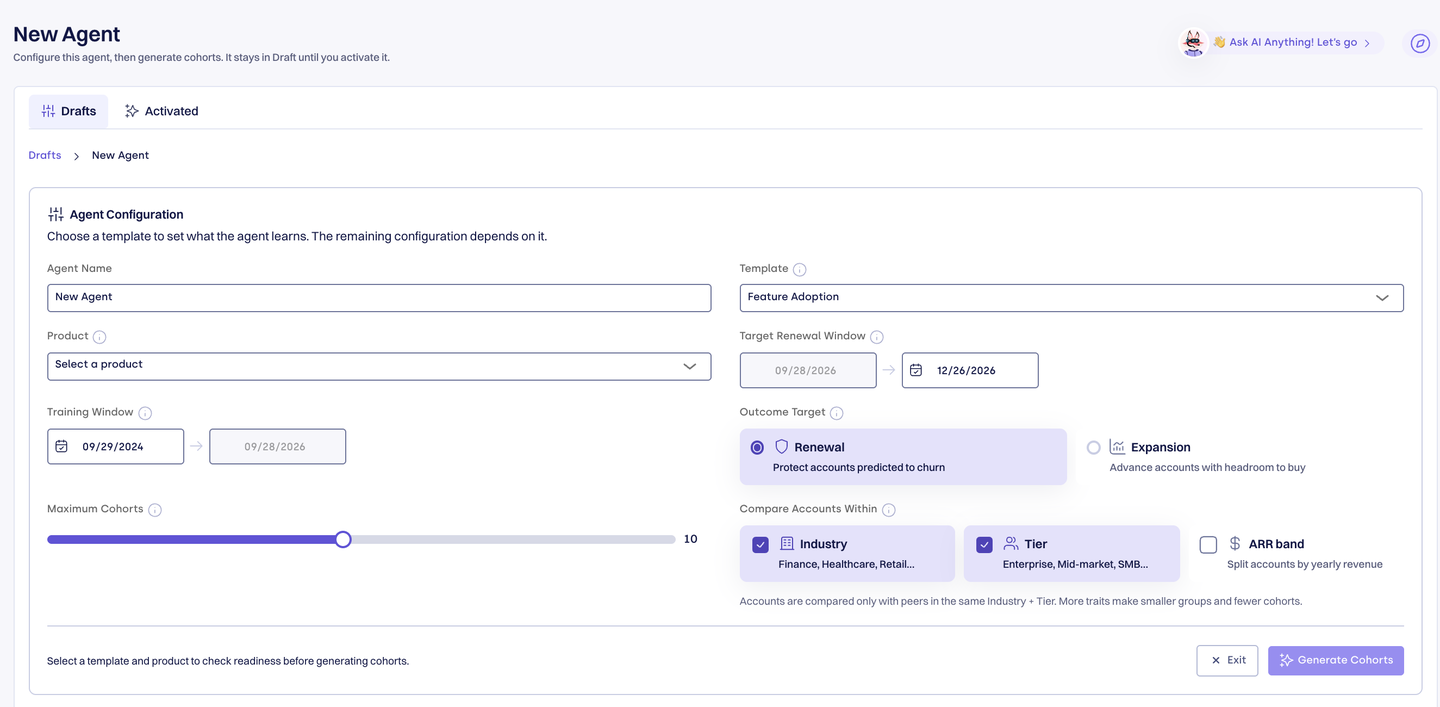Click the unfilled part of the cohorts slider track
The height and width of the screenshot is (707, 1440).
pyautogui.click(x=513, y=539)
